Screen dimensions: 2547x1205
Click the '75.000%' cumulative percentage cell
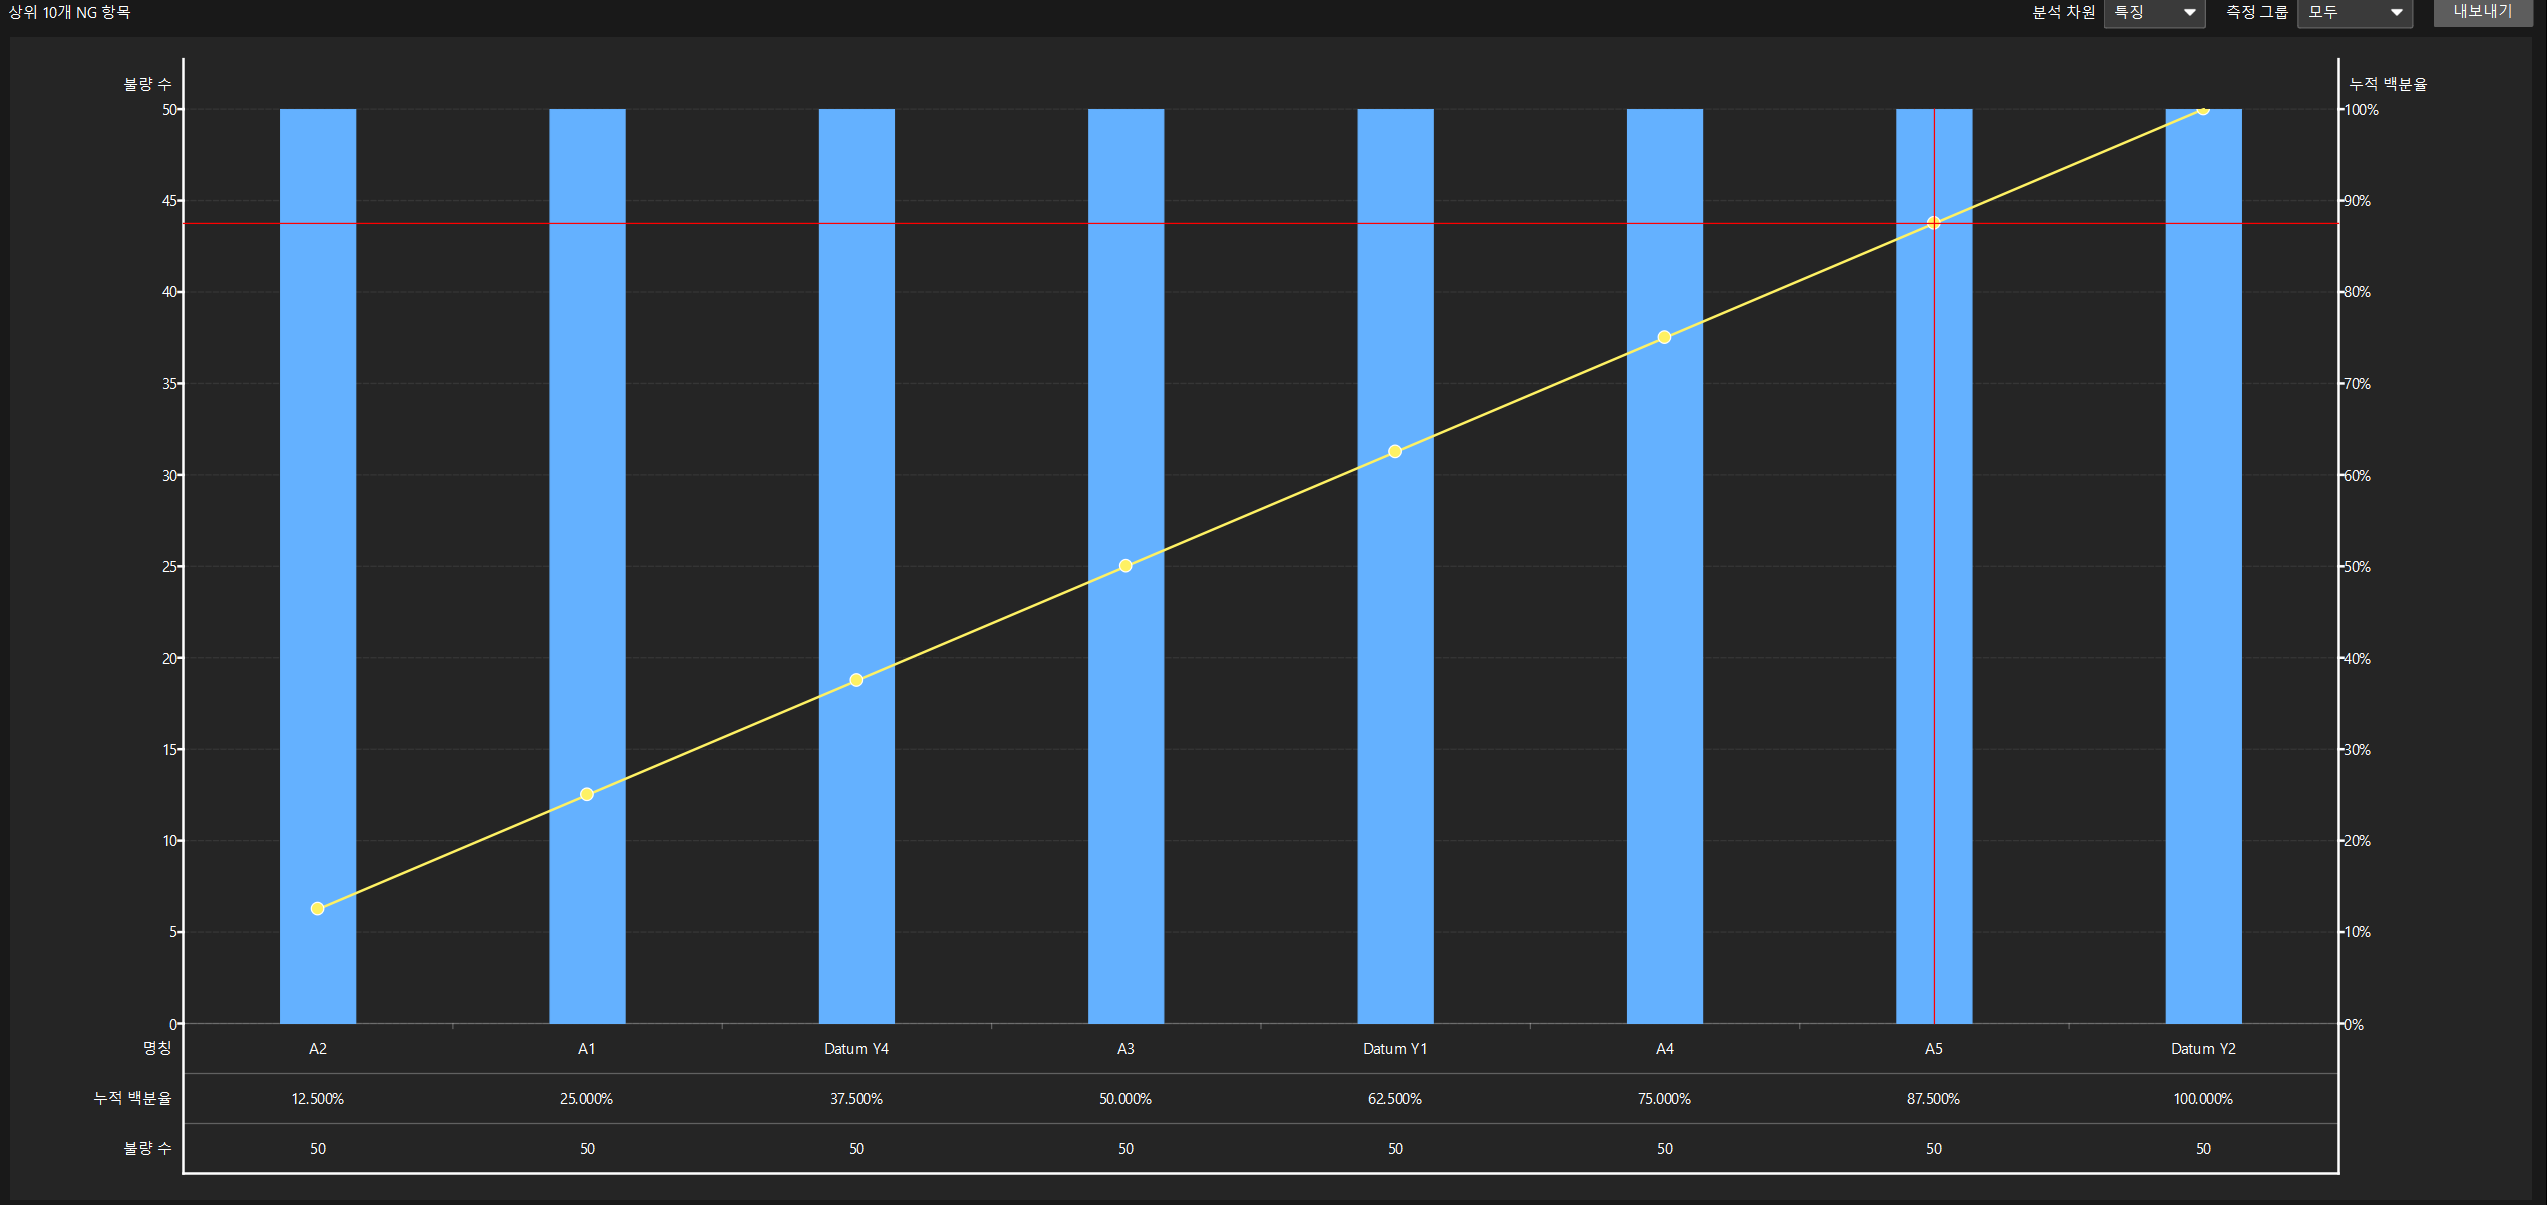point(1665,1099)
